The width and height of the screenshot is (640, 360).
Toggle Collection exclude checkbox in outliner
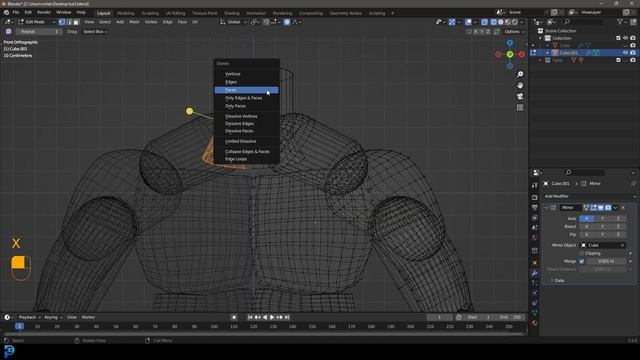pos(618,38)
